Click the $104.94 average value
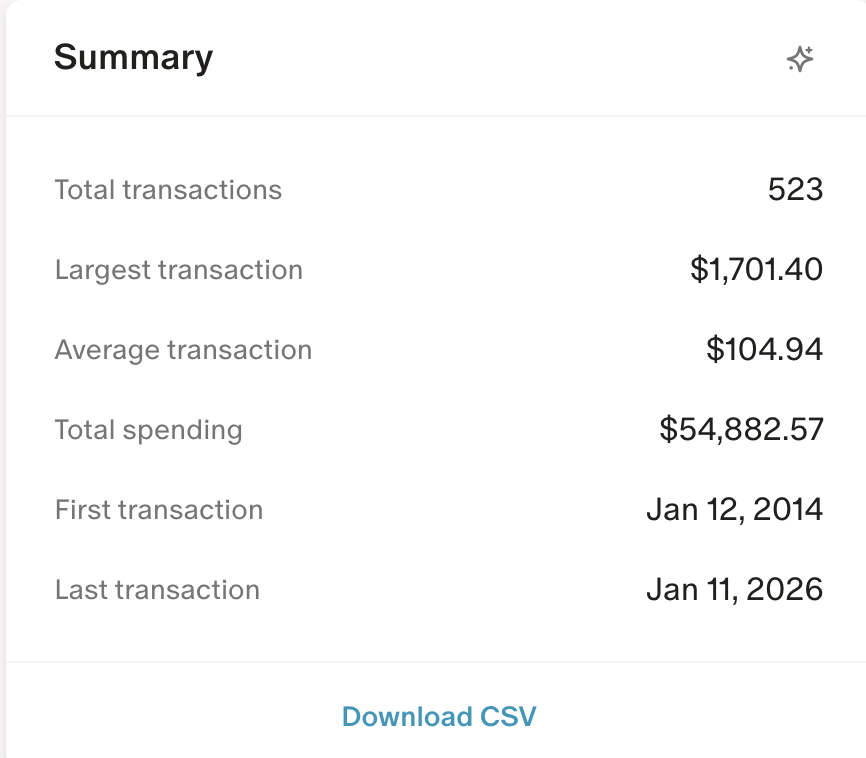This screenshot has width=866, height=758. pos(765,350)
